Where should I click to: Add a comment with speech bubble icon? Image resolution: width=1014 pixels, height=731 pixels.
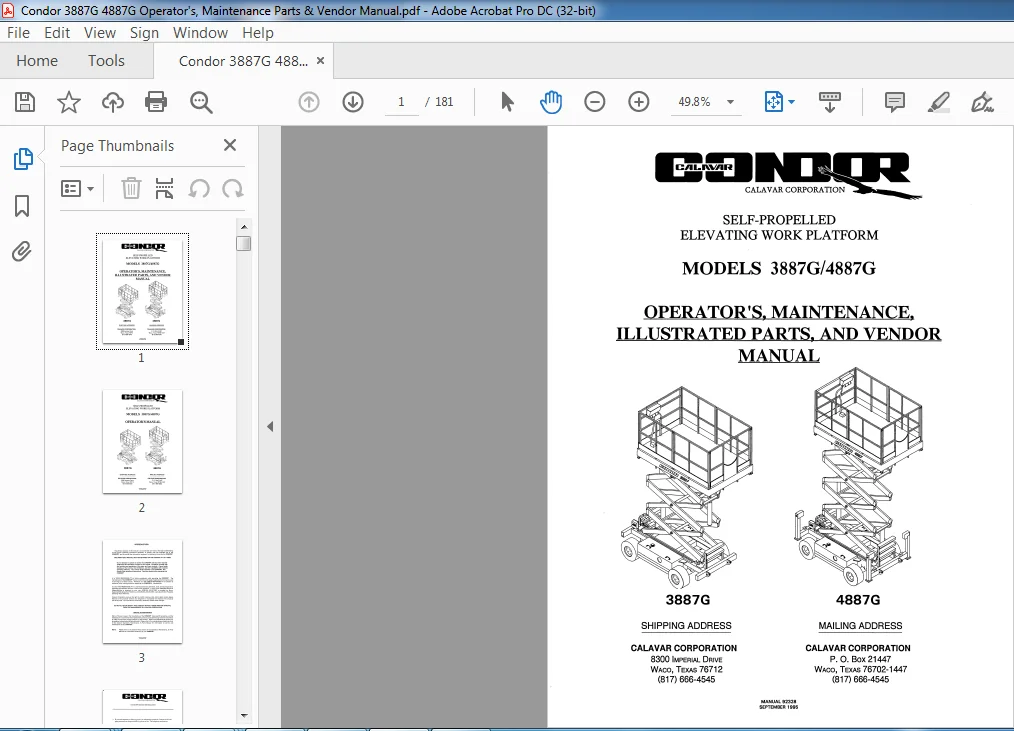pos(894,102)
